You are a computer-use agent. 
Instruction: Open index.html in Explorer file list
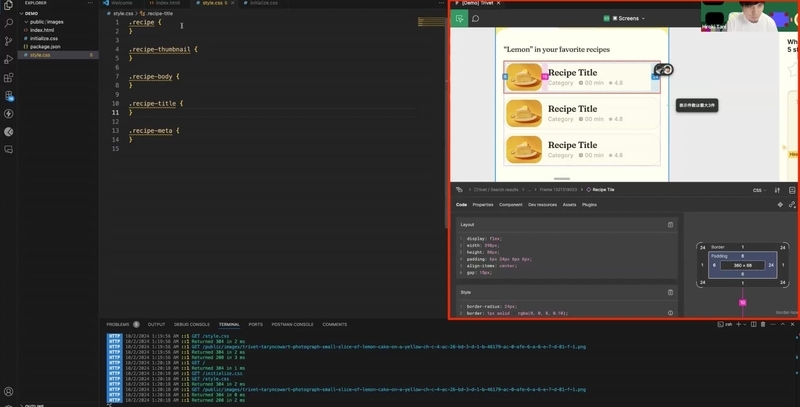42,30
